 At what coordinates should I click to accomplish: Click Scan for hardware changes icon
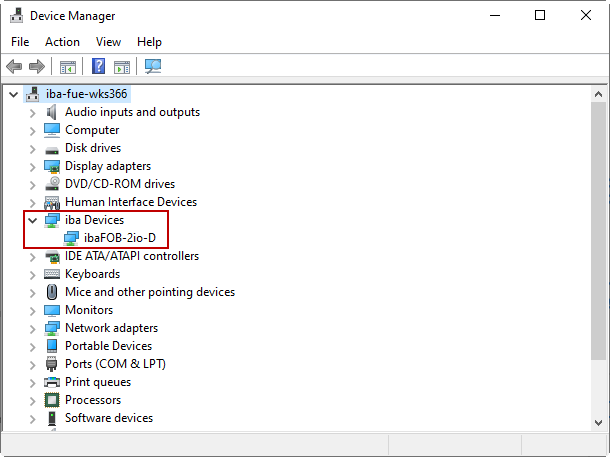click(153, 67)
